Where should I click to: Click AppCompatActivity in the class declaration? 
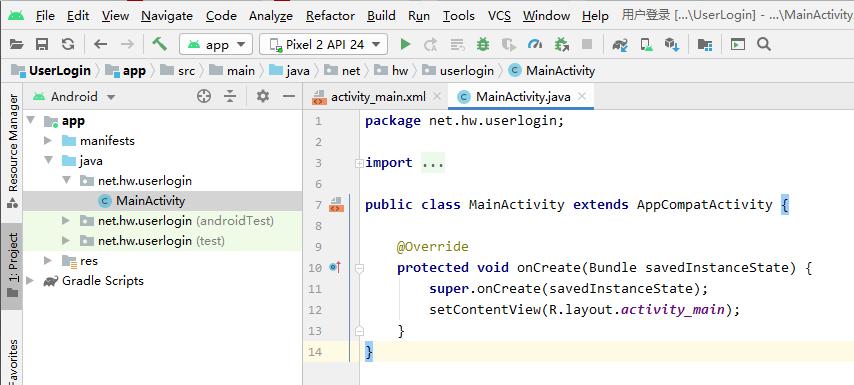click(x=705, y=205)
